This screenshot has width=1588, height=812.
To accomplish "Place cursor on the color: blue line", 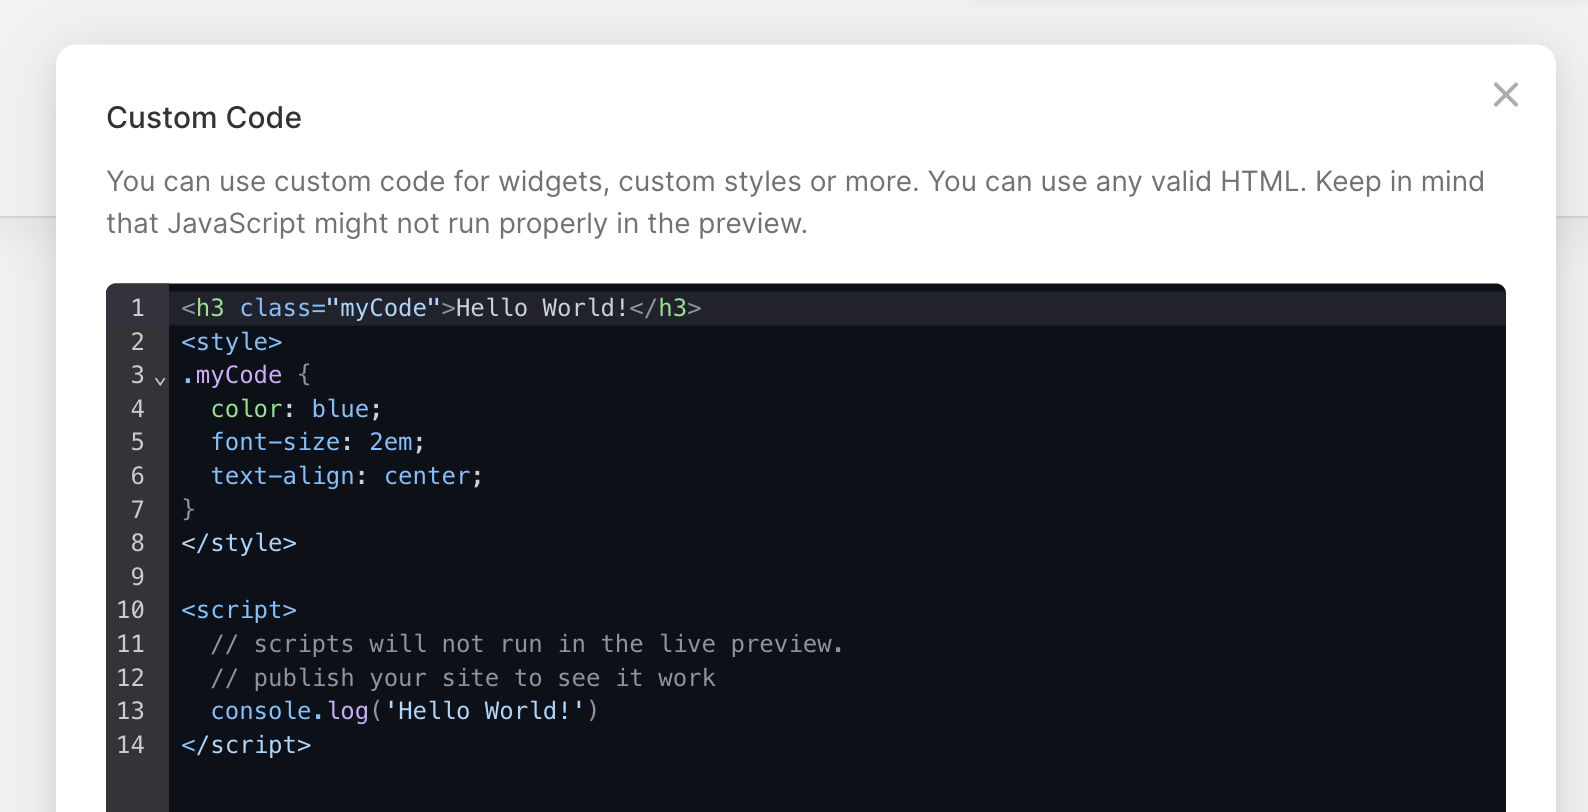I will coord(296,409).
